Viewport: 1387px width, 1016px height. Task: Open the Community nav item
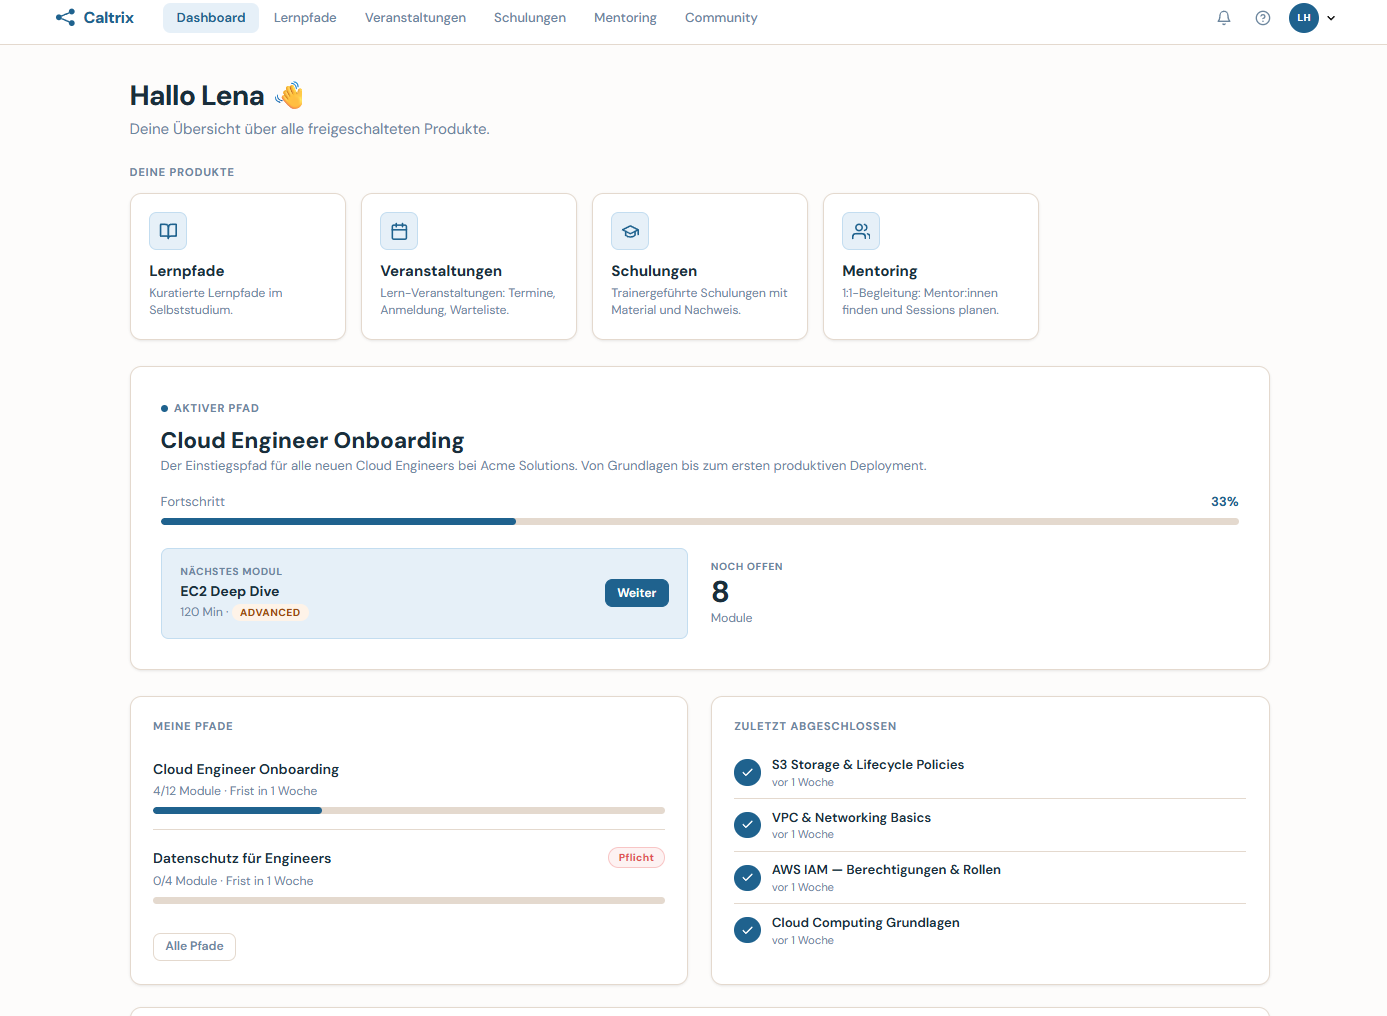(x=721, y=18)
